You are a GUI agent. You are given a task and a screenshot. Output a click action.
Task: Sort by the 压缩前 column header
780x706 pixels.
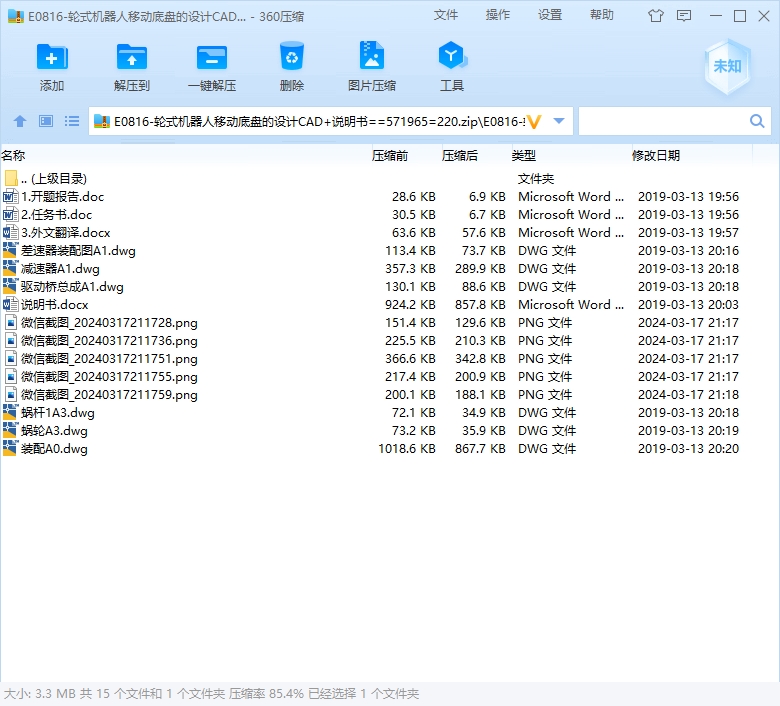[390, 156]
